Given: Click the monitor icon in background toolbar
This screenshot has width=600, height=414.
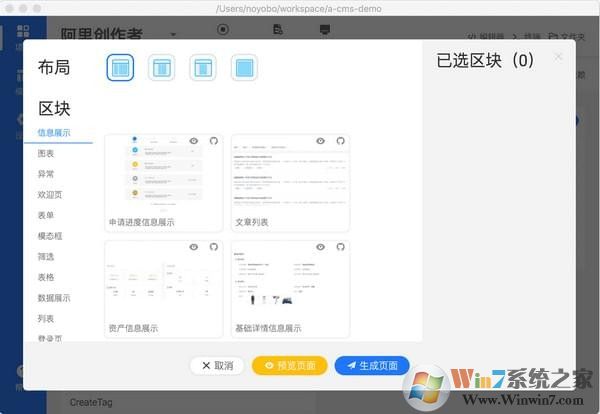Looking at the screenshot, I should click(325, 29).
